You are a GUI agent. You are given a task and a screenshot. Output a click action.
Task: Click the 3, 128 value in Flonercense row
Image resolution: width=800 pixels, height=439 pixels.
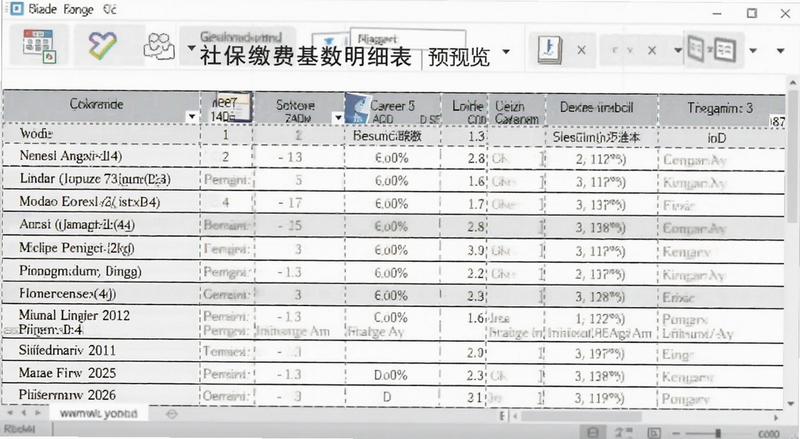tap(601, 297)
